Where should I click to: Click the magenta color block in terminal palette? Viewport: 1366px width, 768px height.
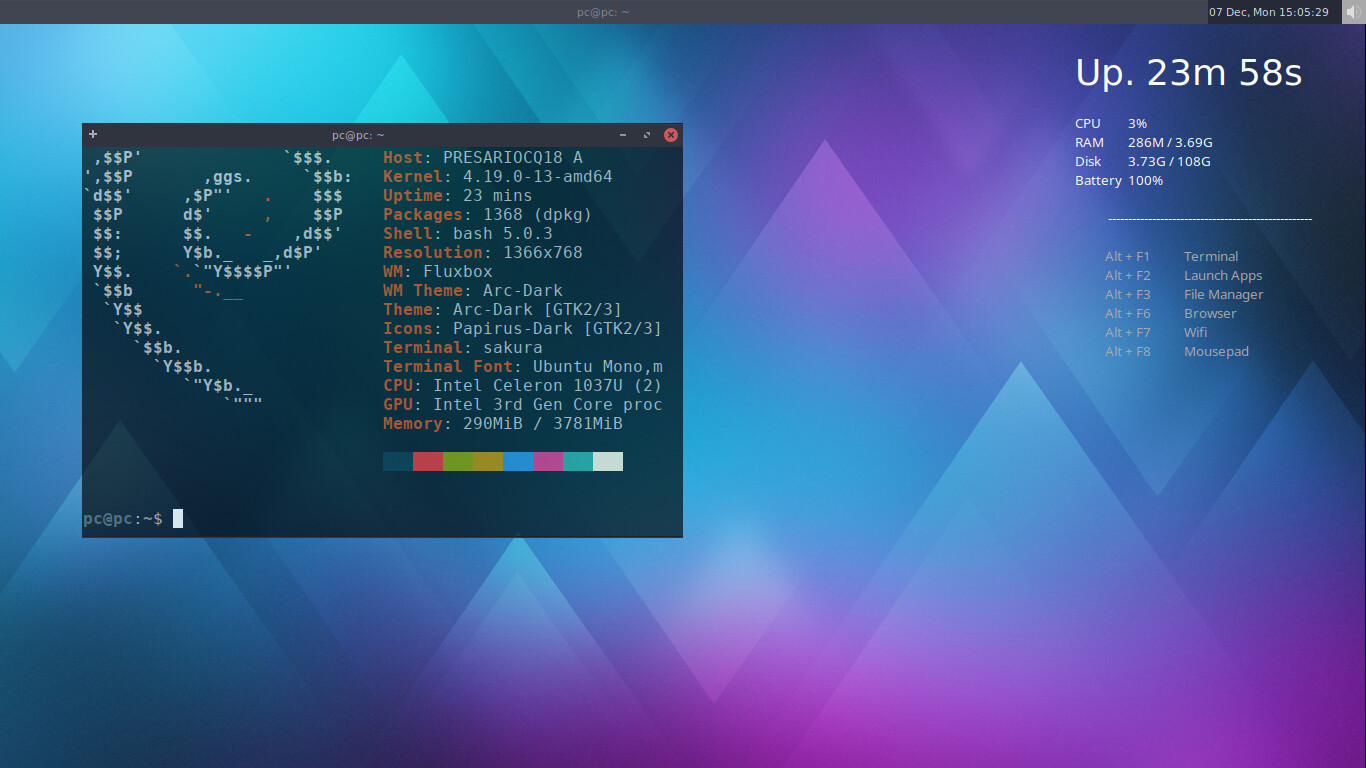pos(548,461)
